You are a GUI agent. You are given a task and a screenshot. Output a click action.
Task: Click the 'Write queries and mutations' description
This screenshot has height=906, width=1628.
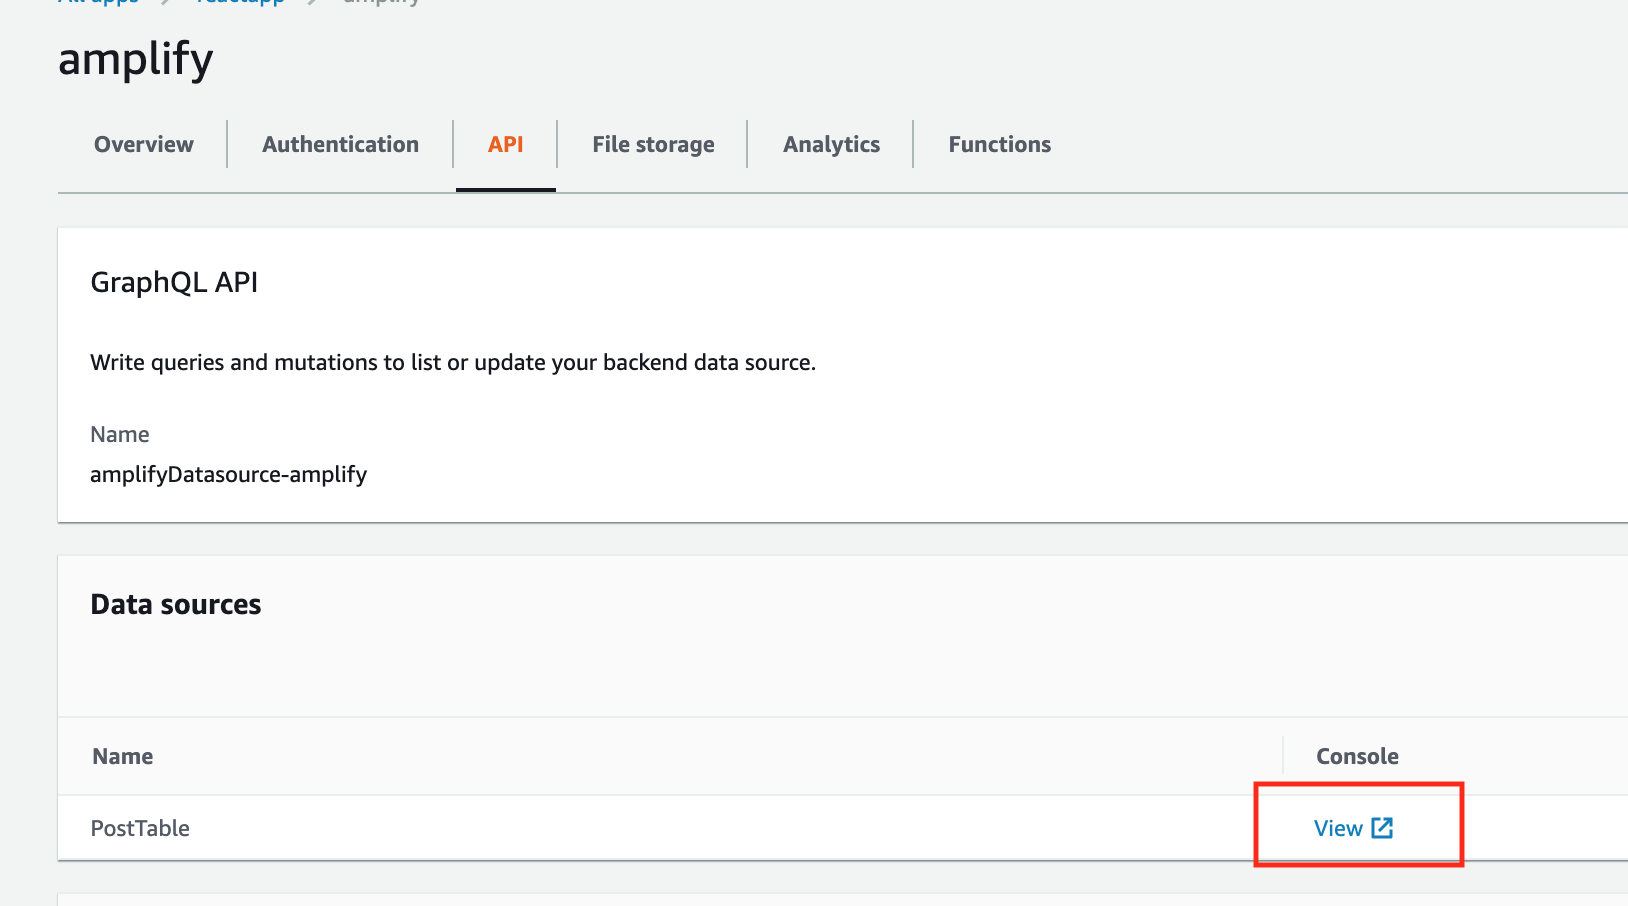[x=453, y=362]
